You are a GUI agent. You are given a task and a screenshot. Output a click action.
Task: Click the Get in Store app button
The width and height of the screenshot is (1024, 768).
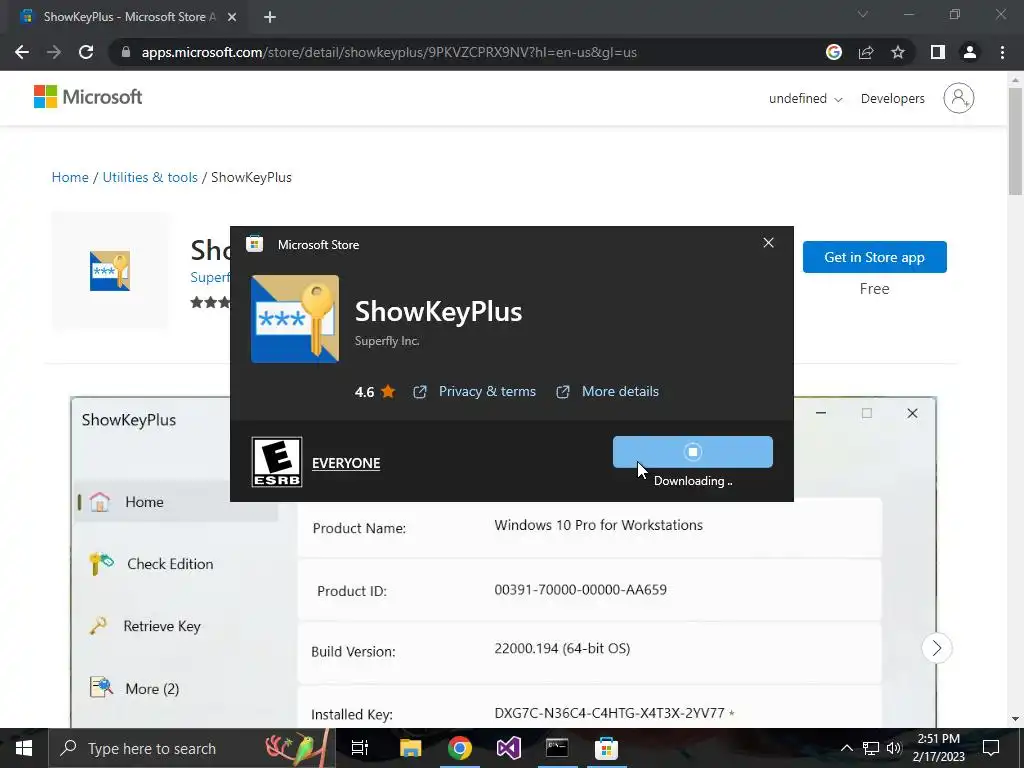coord(874,257)
